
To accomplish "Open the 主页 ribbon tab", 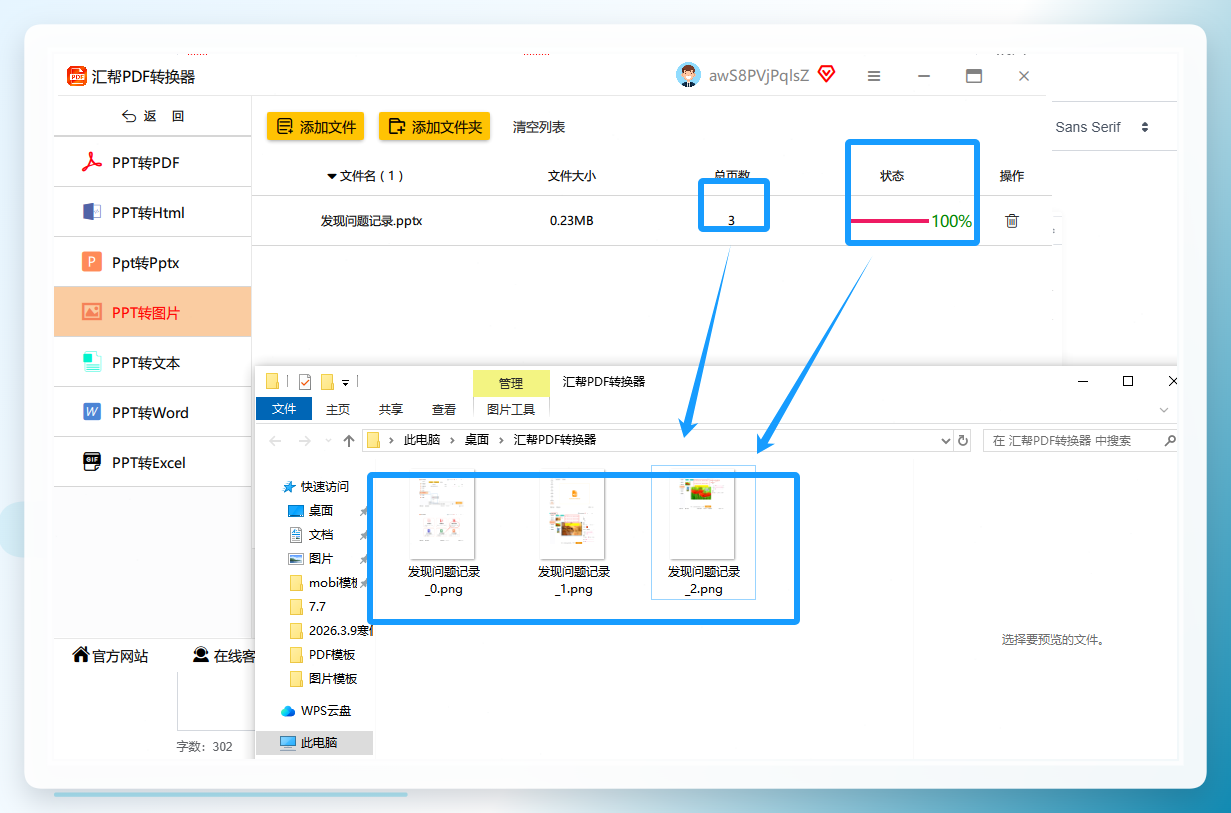I will pyautogui.click(x=338, y=409).
